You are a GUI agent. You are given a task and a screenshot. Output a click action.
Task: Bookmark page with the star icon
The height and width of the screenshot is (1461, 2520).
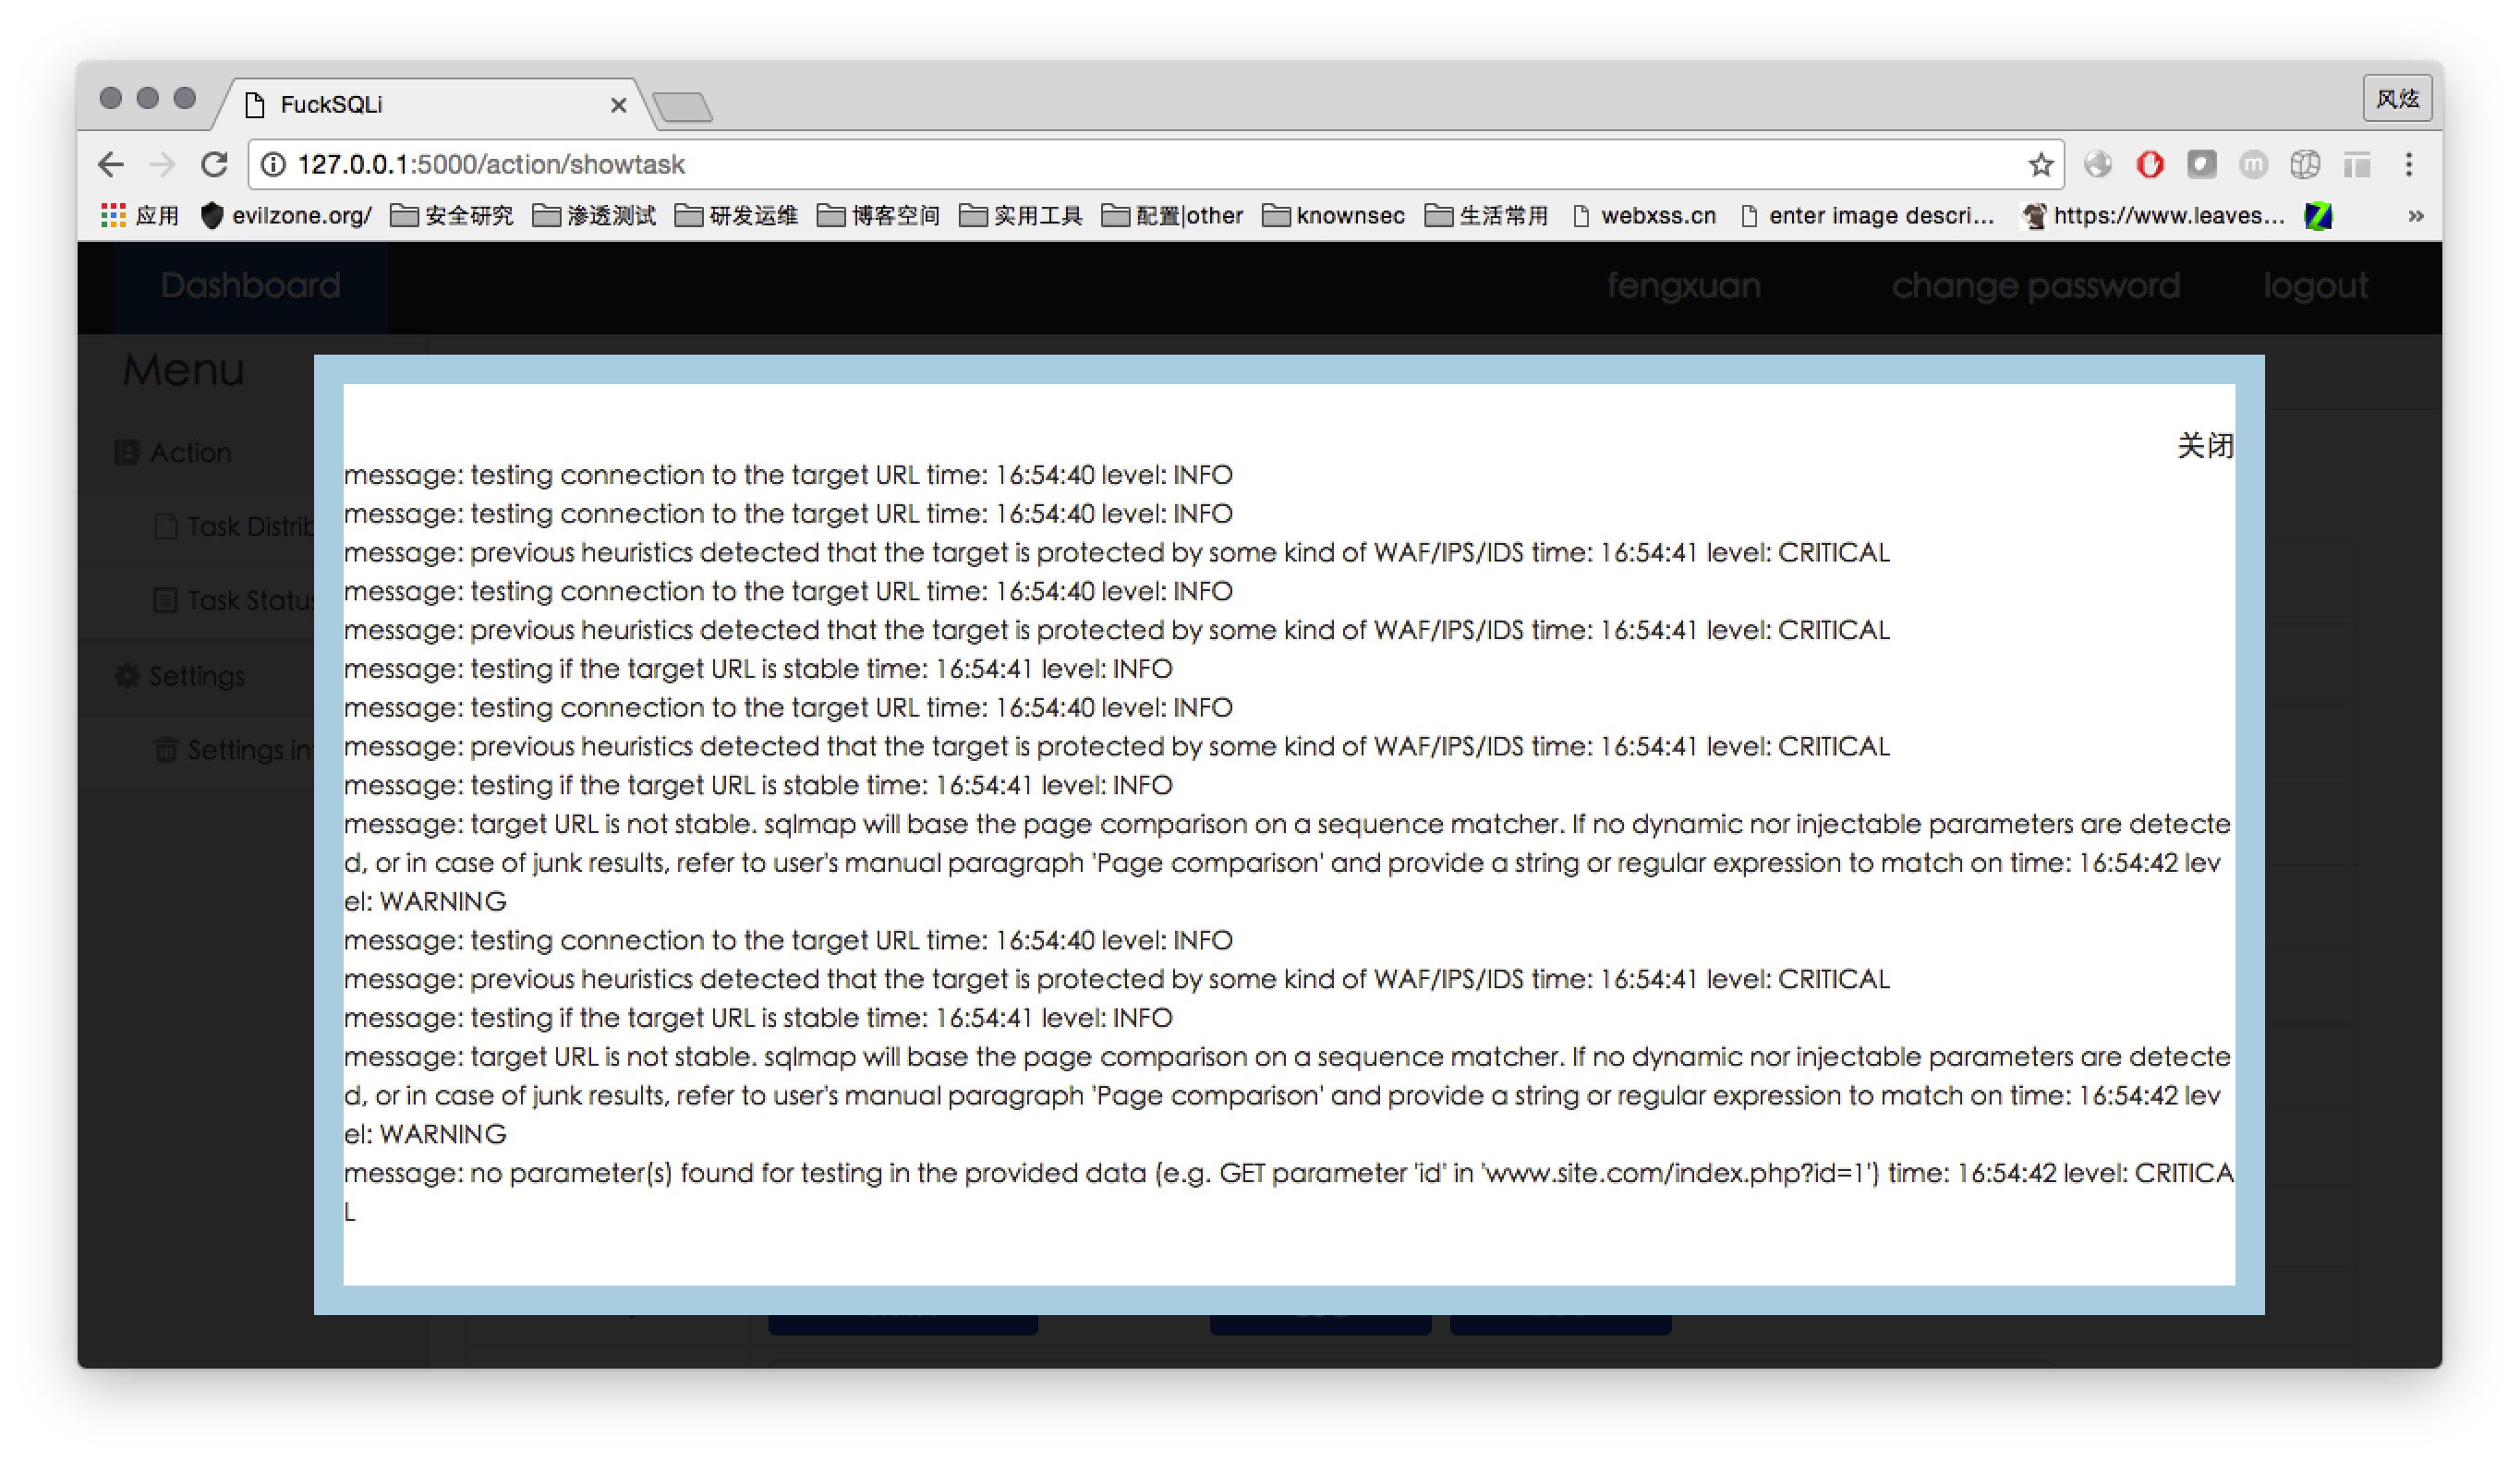point(2041,164)
